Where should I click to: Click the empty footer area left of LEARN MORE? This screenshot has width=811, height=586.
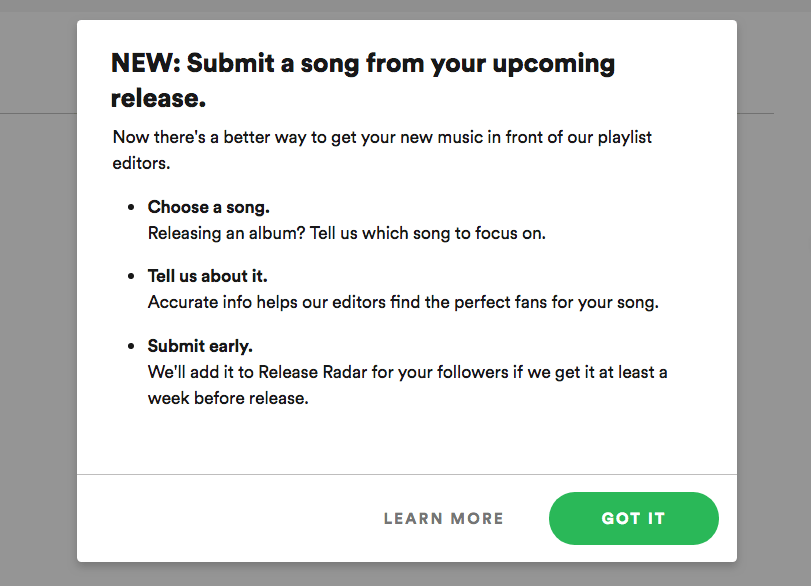pyautogui.click(x=220, y=519)
